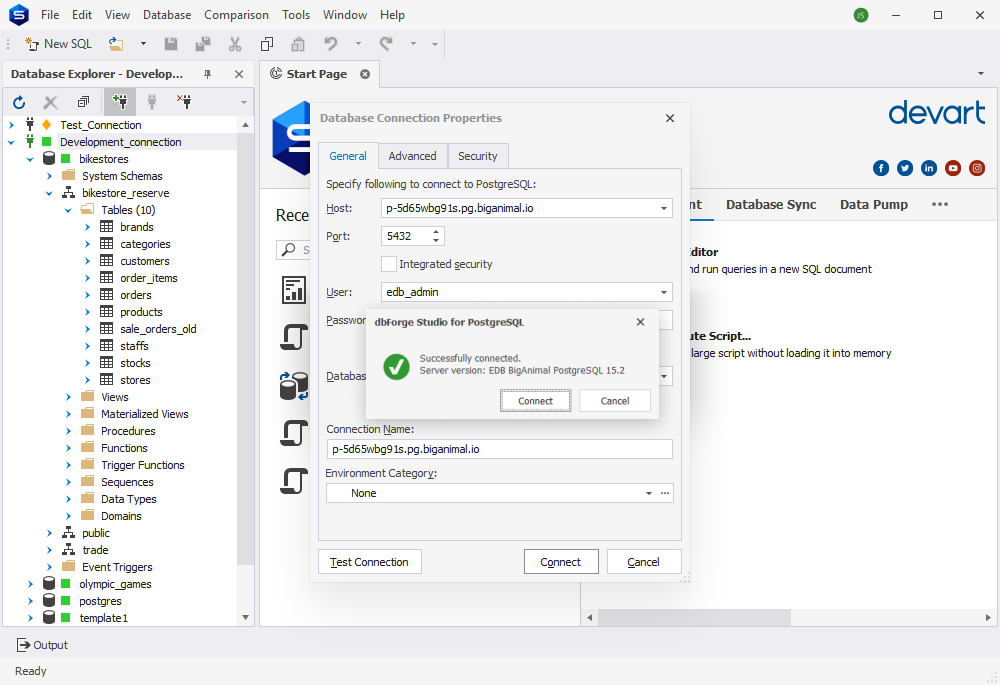Click the Connection Name input field
Screen dimensions: 1000x685
pos(499,449)
